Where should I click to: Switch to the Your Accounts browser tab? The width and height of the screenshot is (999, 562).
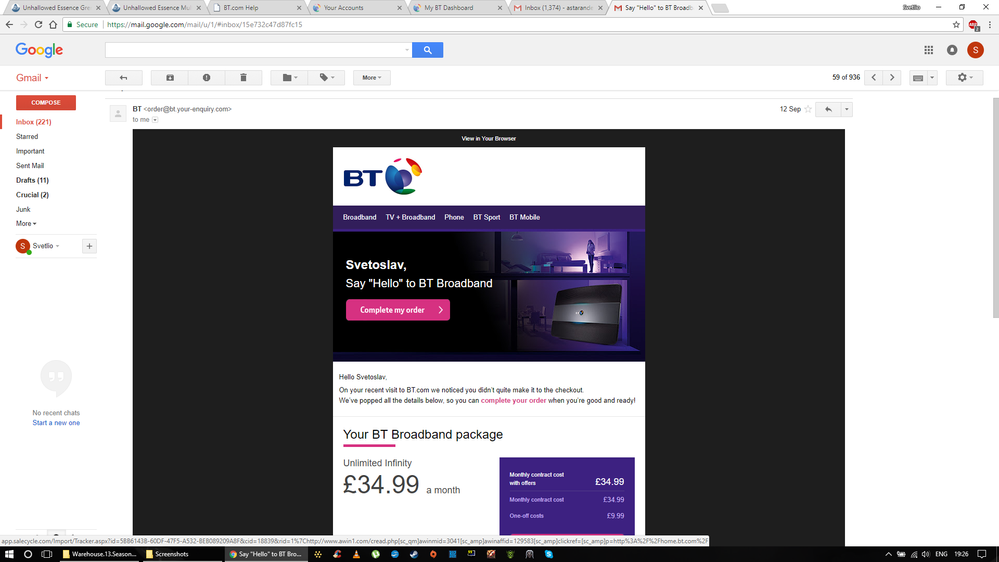click(x=357, y=8)
